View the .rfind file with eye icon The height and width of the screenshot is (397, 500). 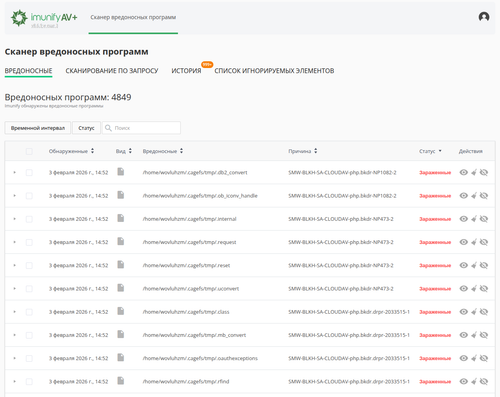pos(463,381)
